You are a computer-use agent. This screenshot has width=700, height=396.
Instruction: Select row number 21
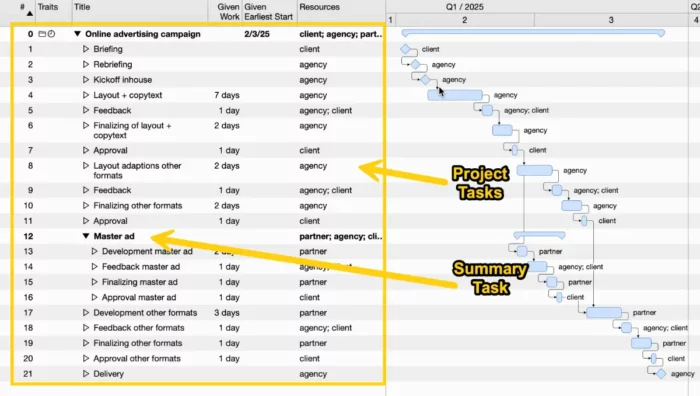point(28,374)
